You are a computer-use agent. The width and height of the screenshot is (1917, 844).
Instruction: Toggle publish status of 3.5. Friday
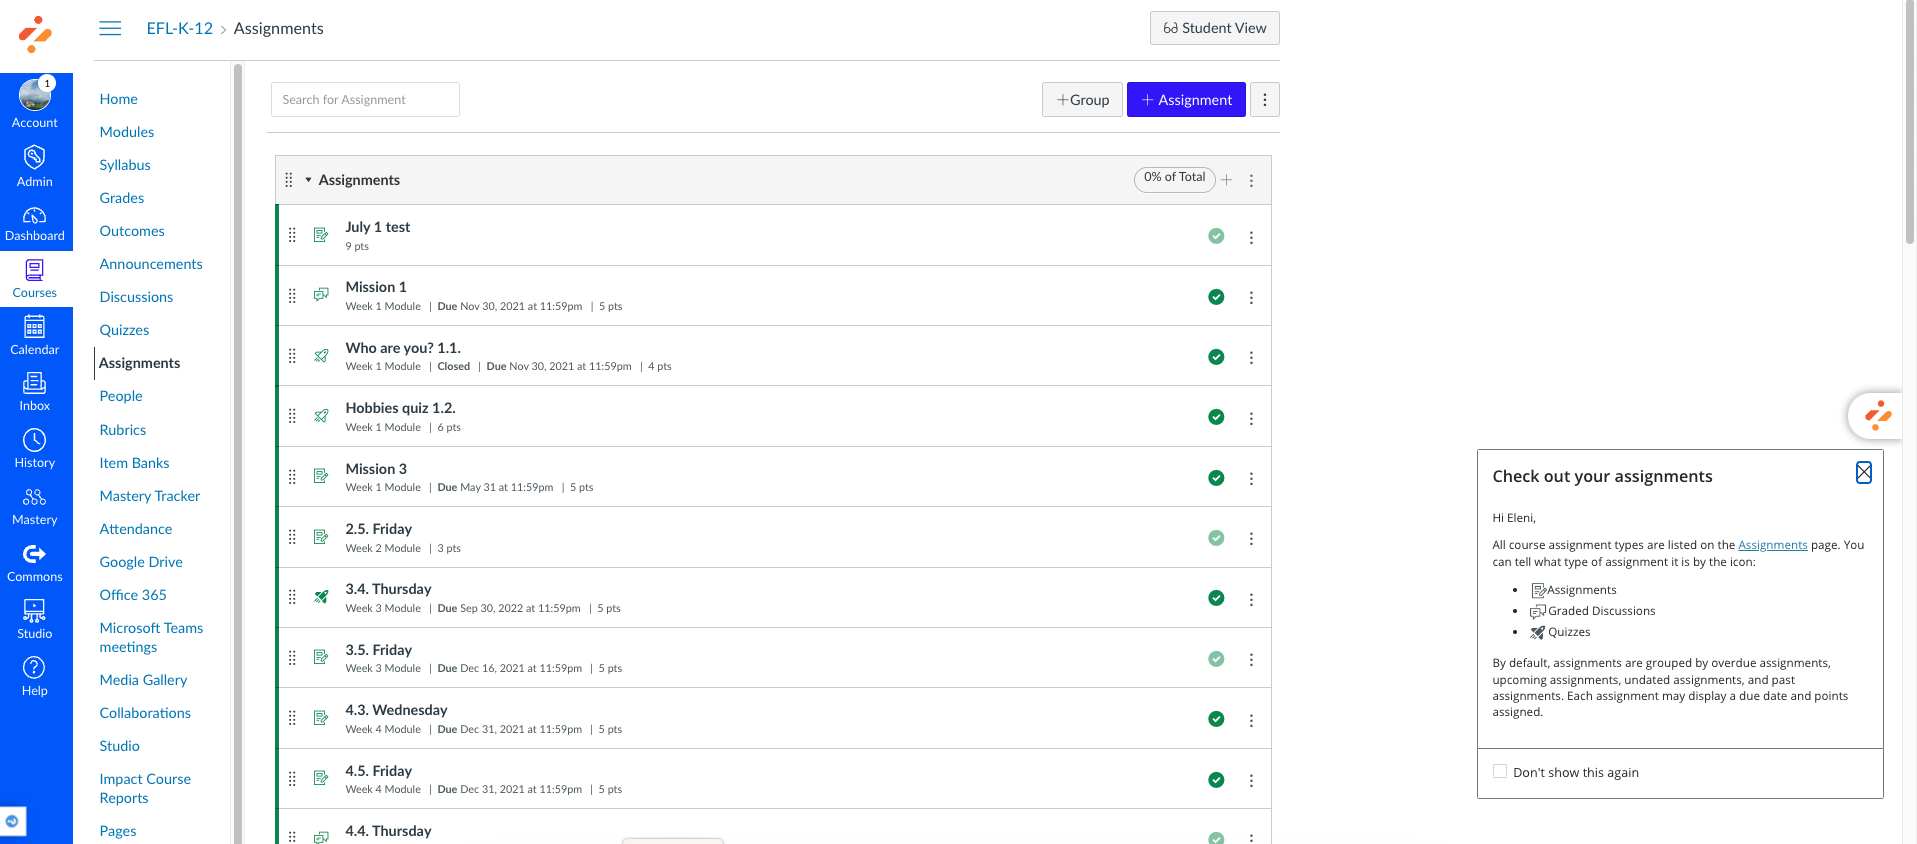pyautogui.click(x=1216, y=659)
